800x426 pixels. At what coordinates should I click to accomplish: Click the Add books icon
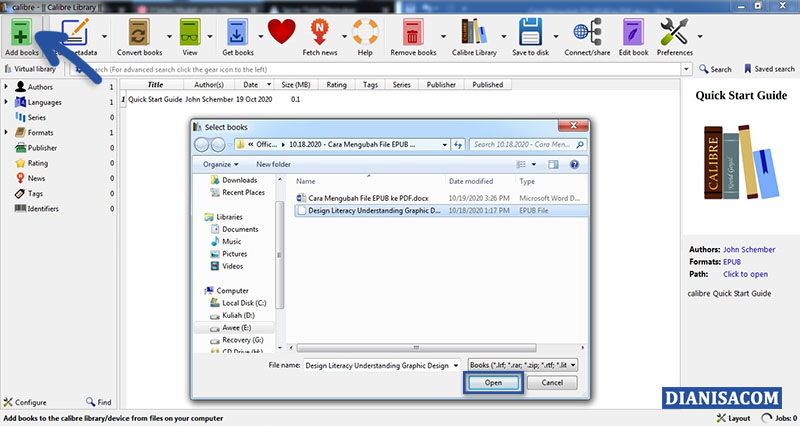click(22, 34)
